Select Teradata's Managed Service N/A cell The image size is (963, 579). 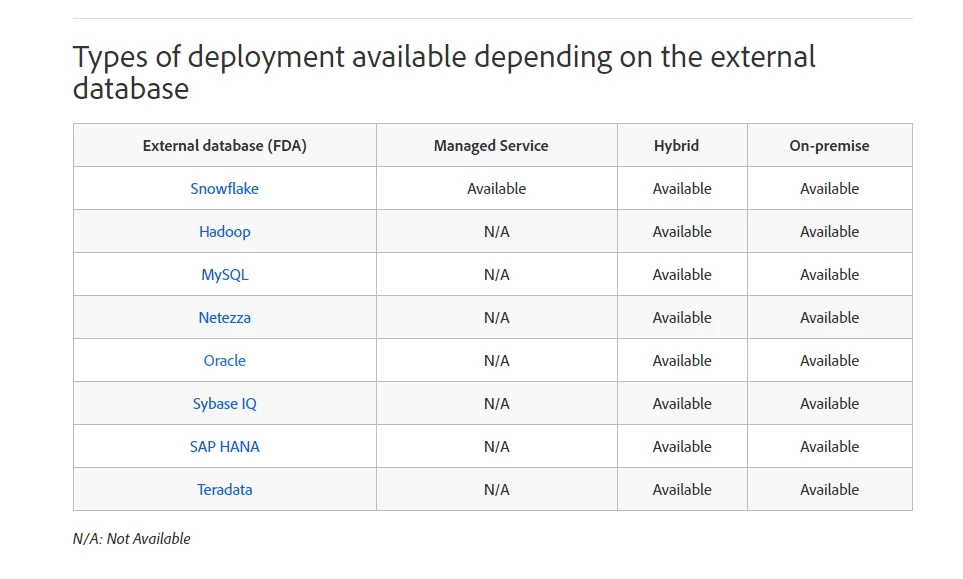click(x=496, y=489)
